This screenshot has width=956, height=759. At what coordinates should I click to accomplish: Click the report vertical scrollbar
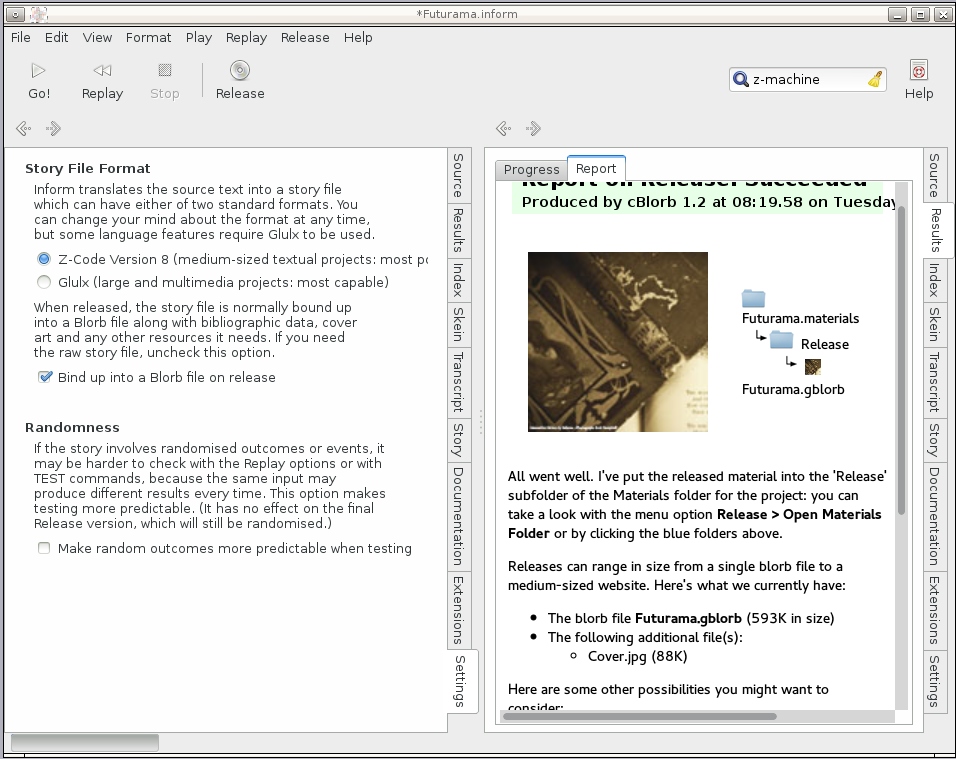click(901, 360)
